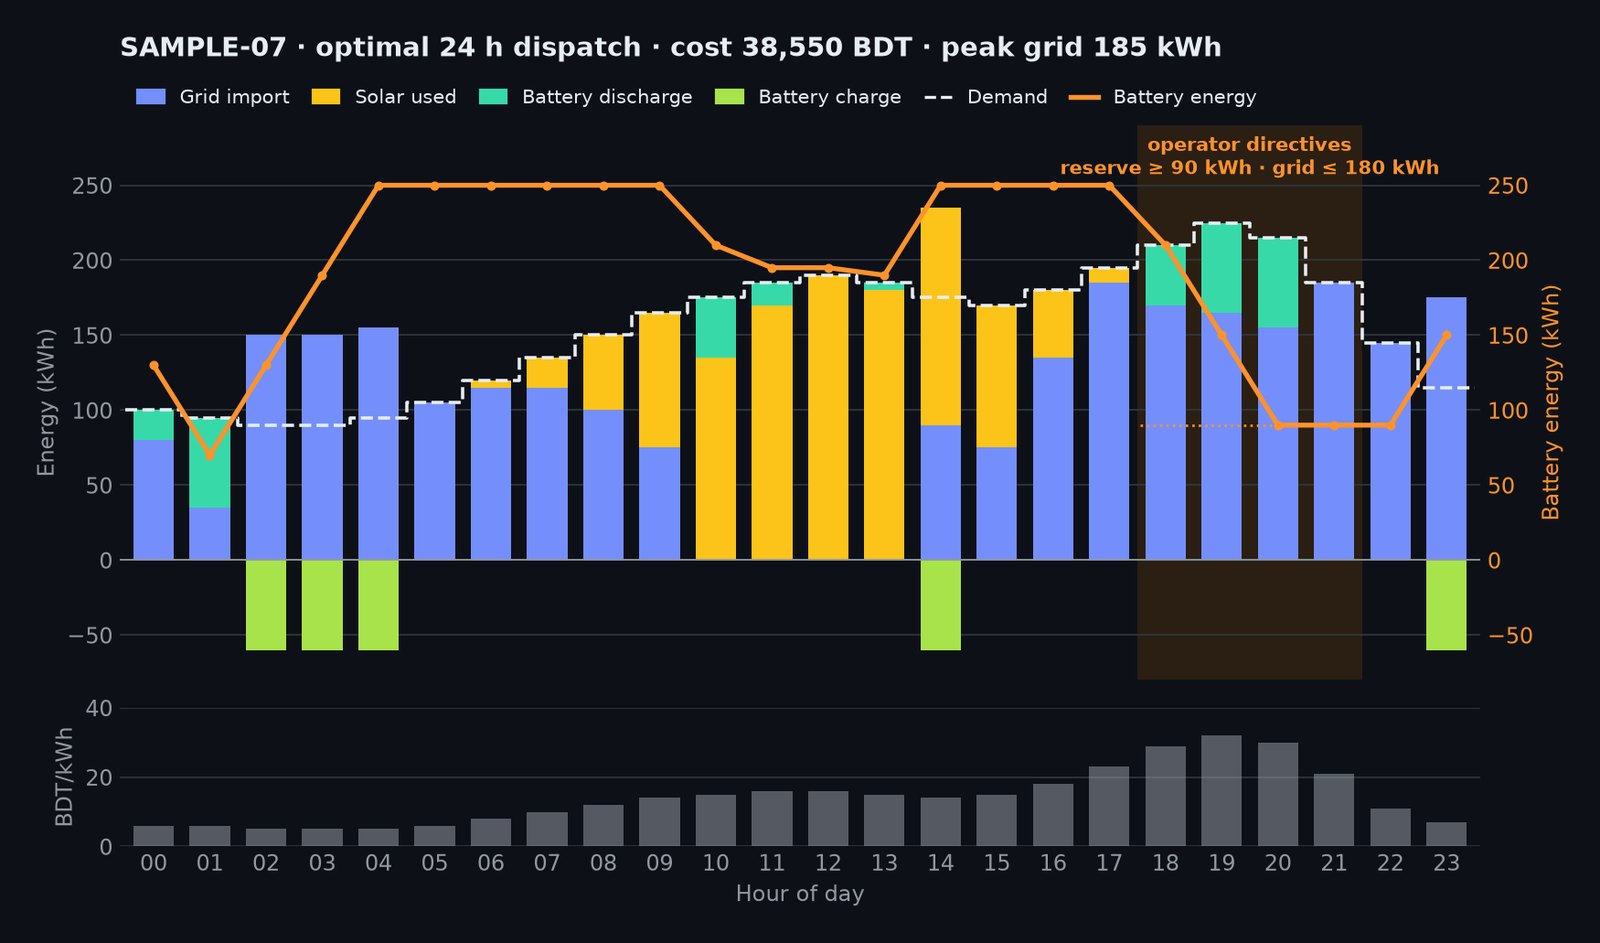The height and width of the screenshot is (943, 1600).
Task: Click the hour 23 battery charge bar
Action: (1446, 605)
